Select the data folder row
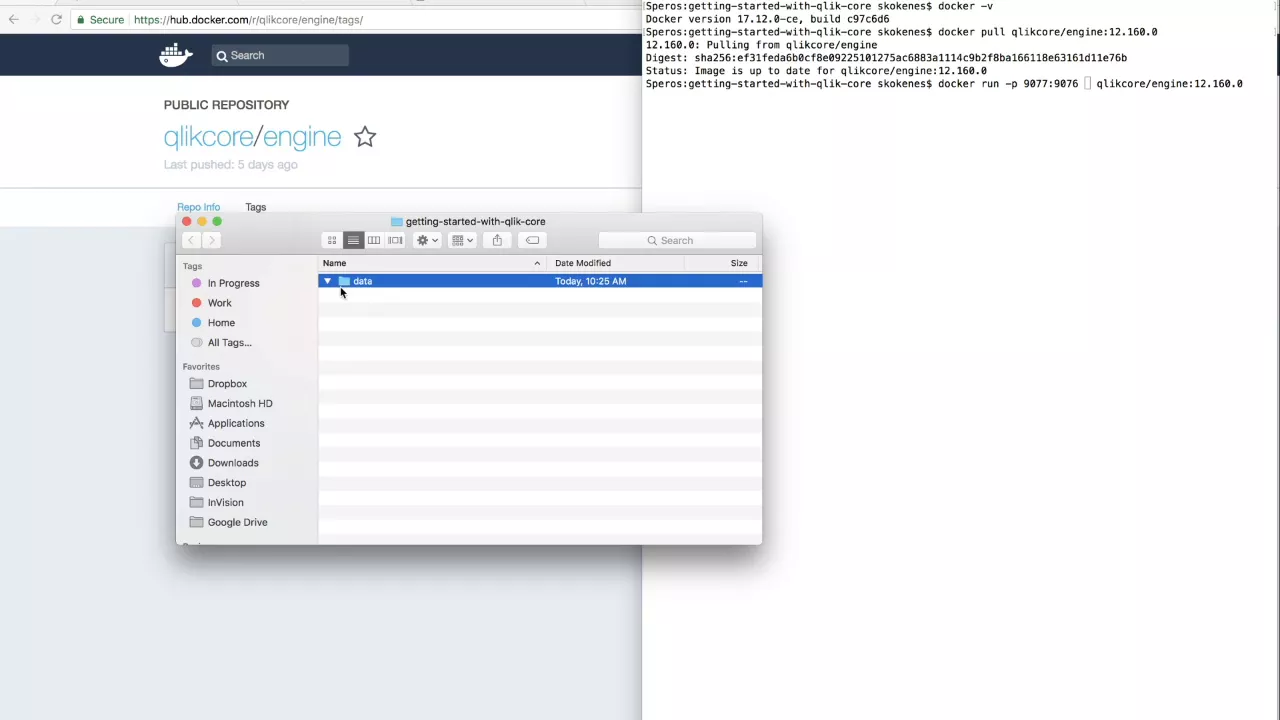The width and height of the screenshot is (1280, 720). (x=540, y=281)
